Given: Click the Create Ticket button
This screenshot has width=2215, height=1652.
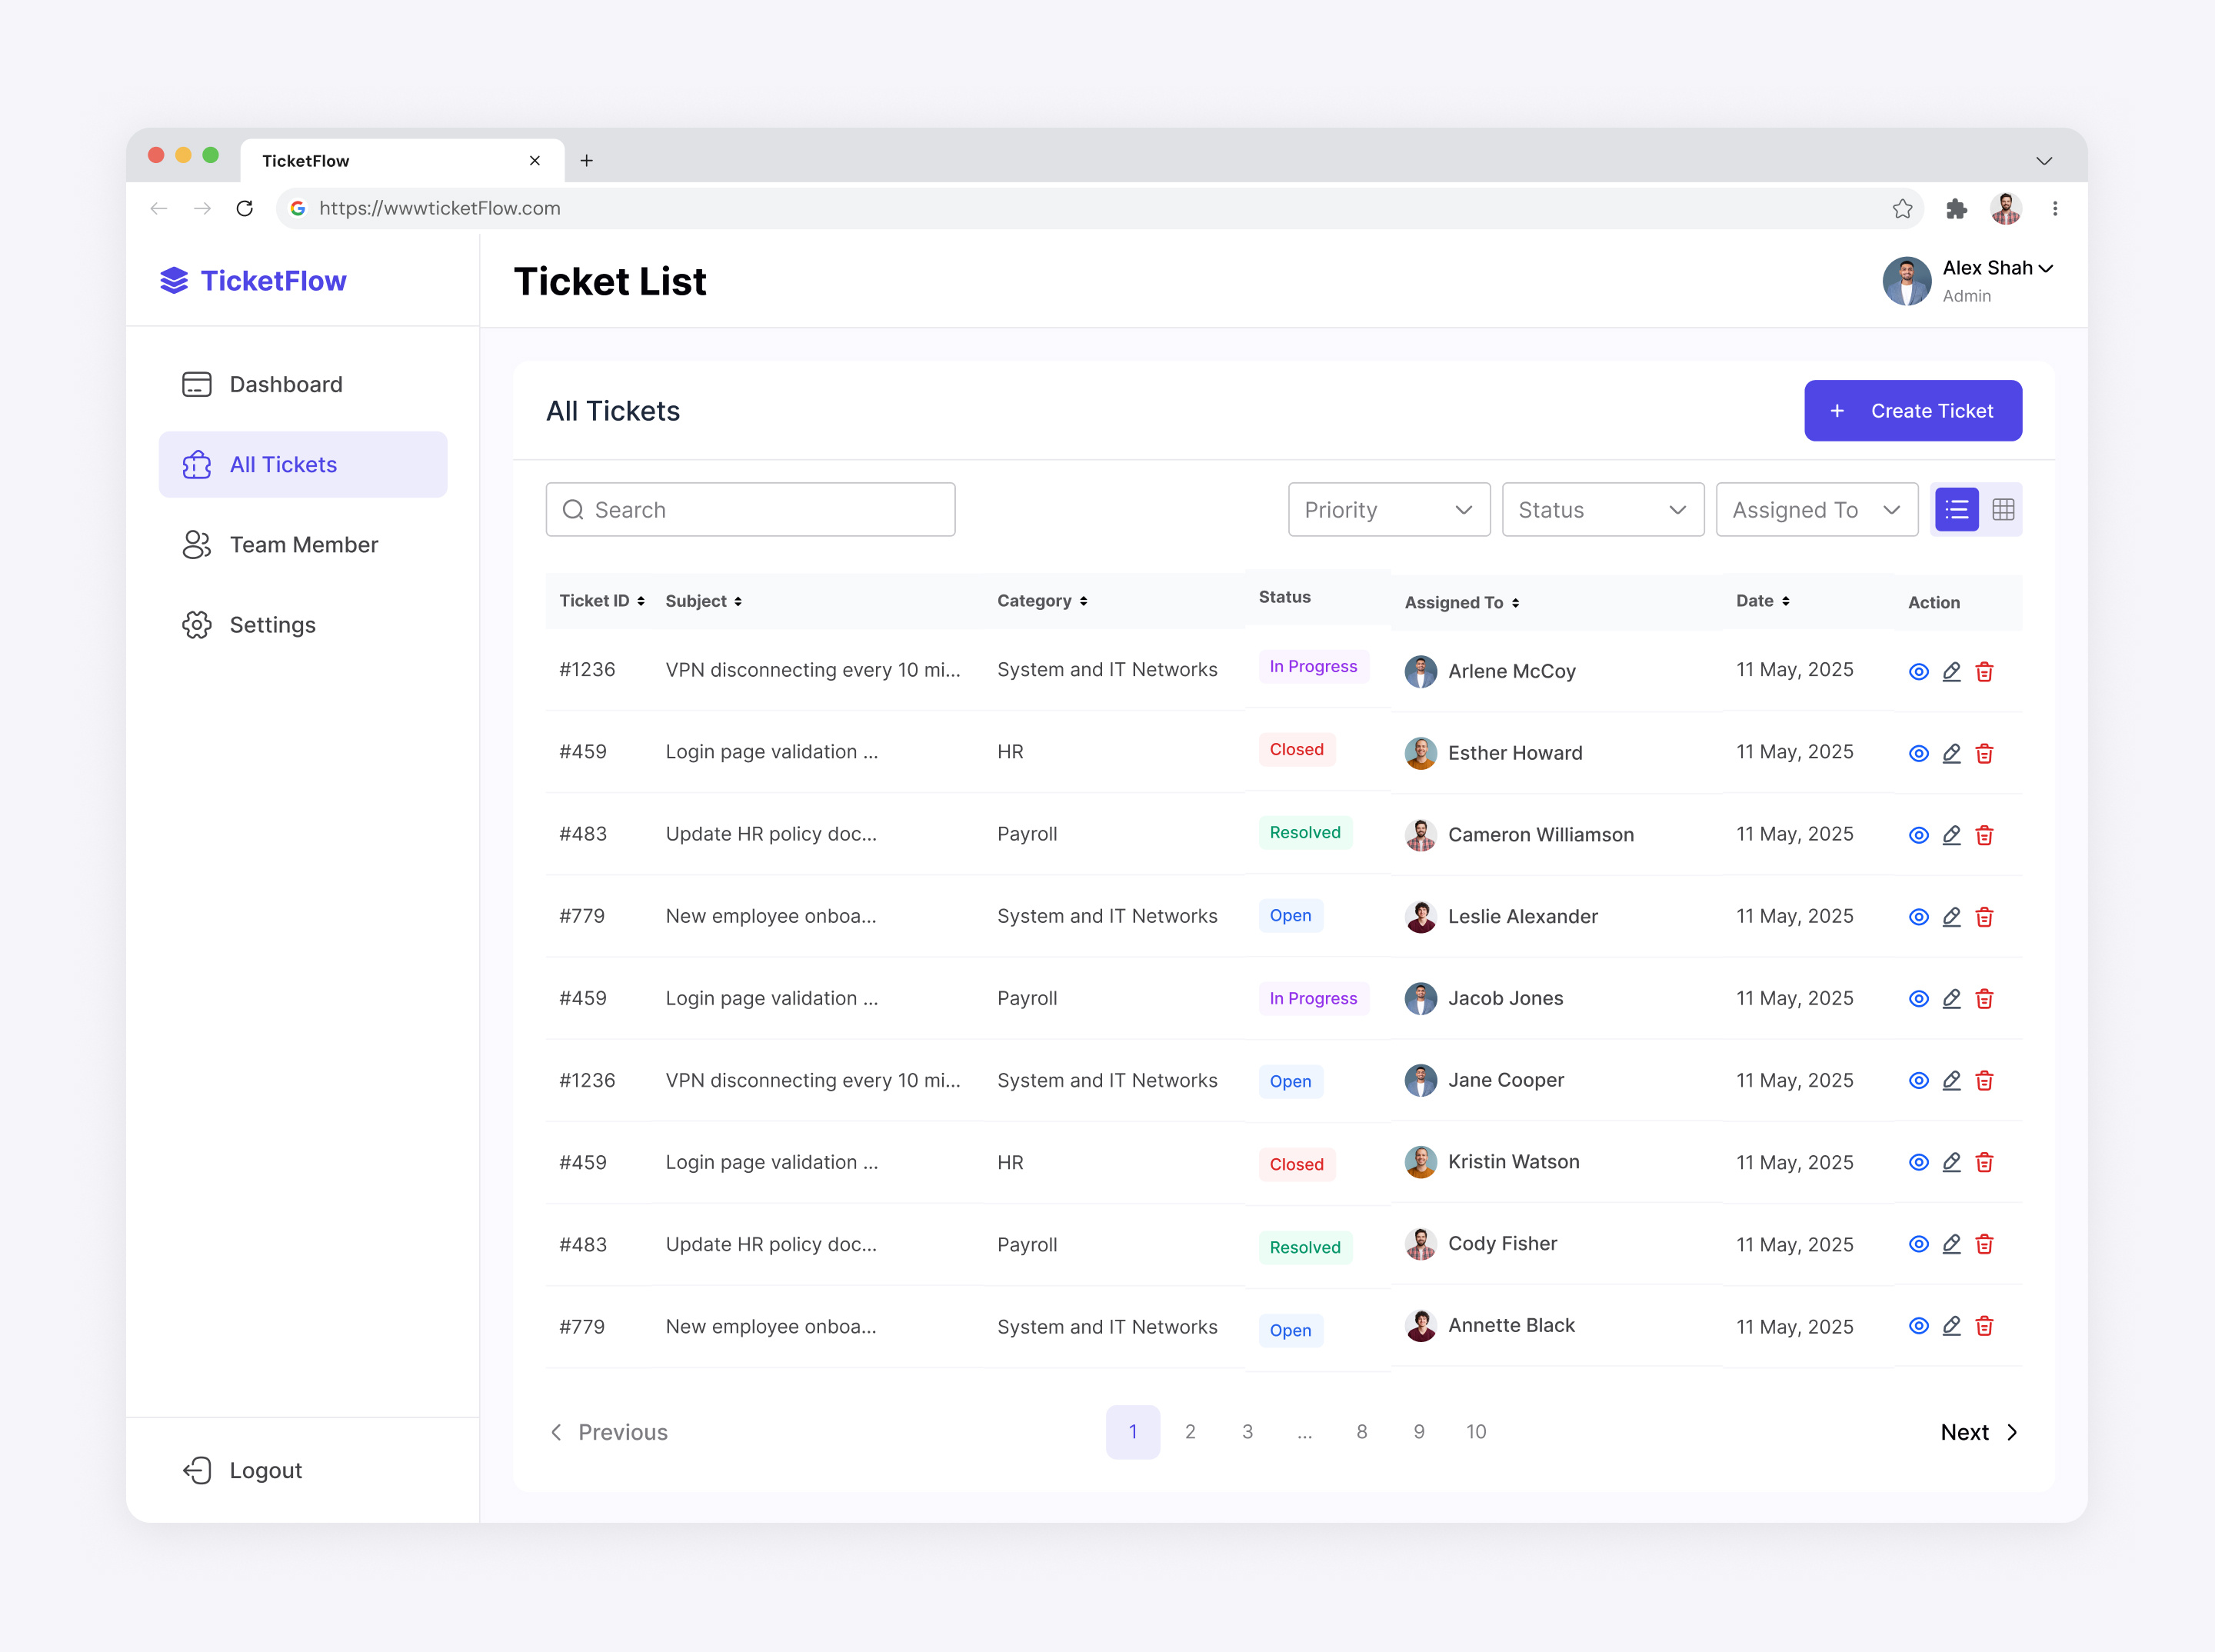Looking at the screenshot, I should tap(1912, 411).
